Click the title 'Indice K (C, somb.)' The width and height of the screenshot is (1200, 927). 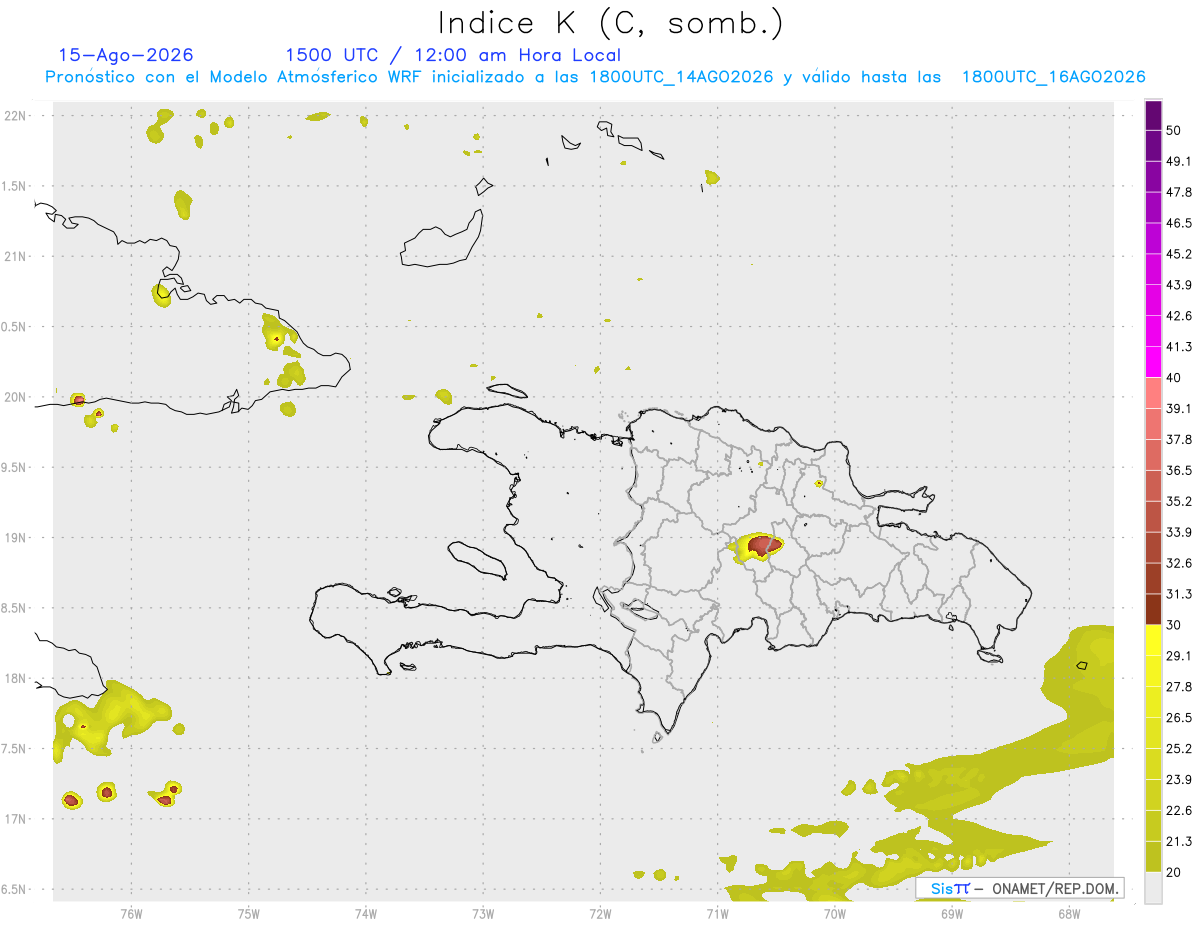pos(612,23)
